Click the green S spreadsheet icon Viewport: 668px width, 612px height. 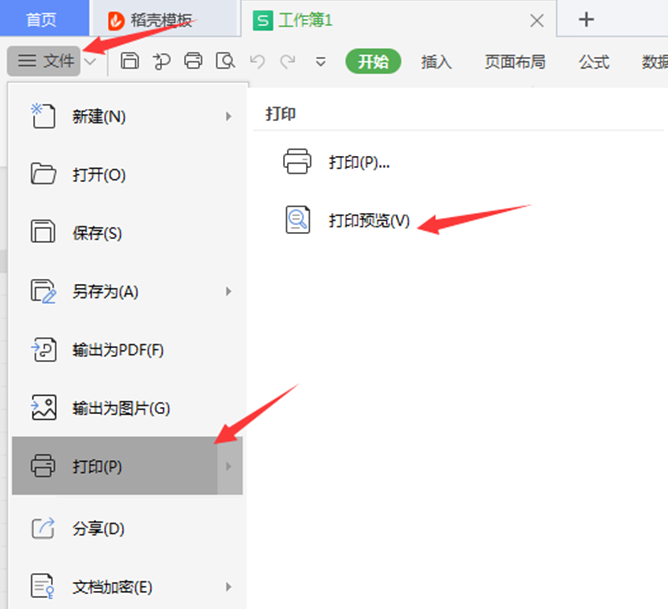click(263, 20)
